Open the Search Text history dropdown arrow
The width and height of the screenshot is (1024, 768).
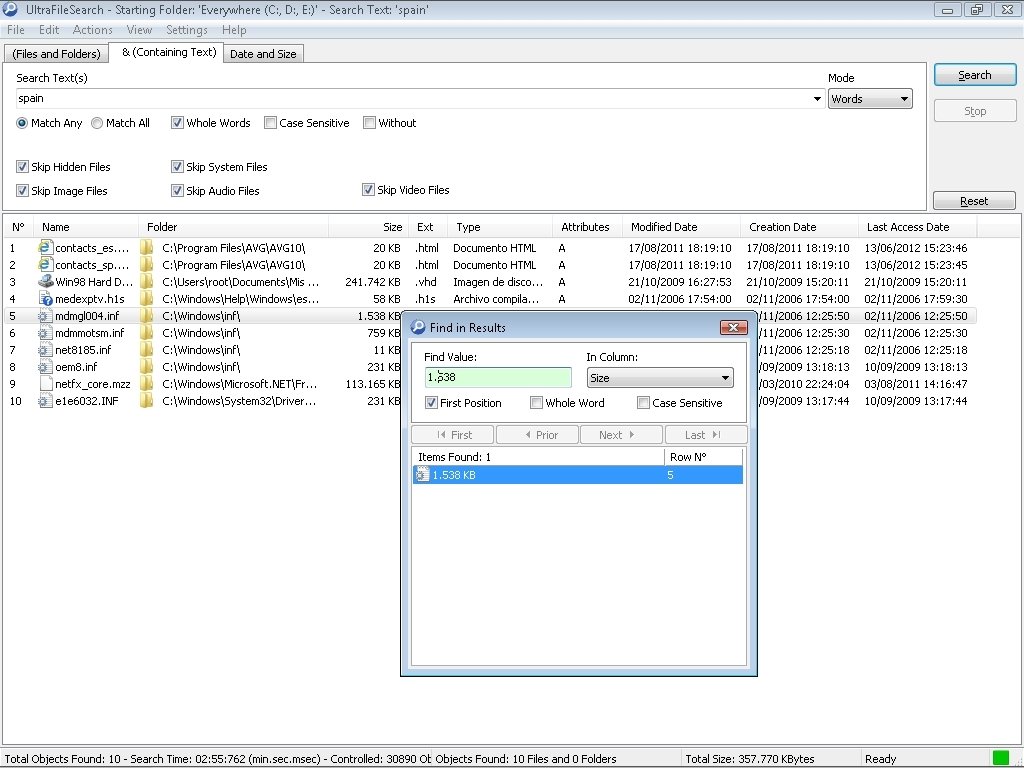pyautogui.click(x=817, y=99)
